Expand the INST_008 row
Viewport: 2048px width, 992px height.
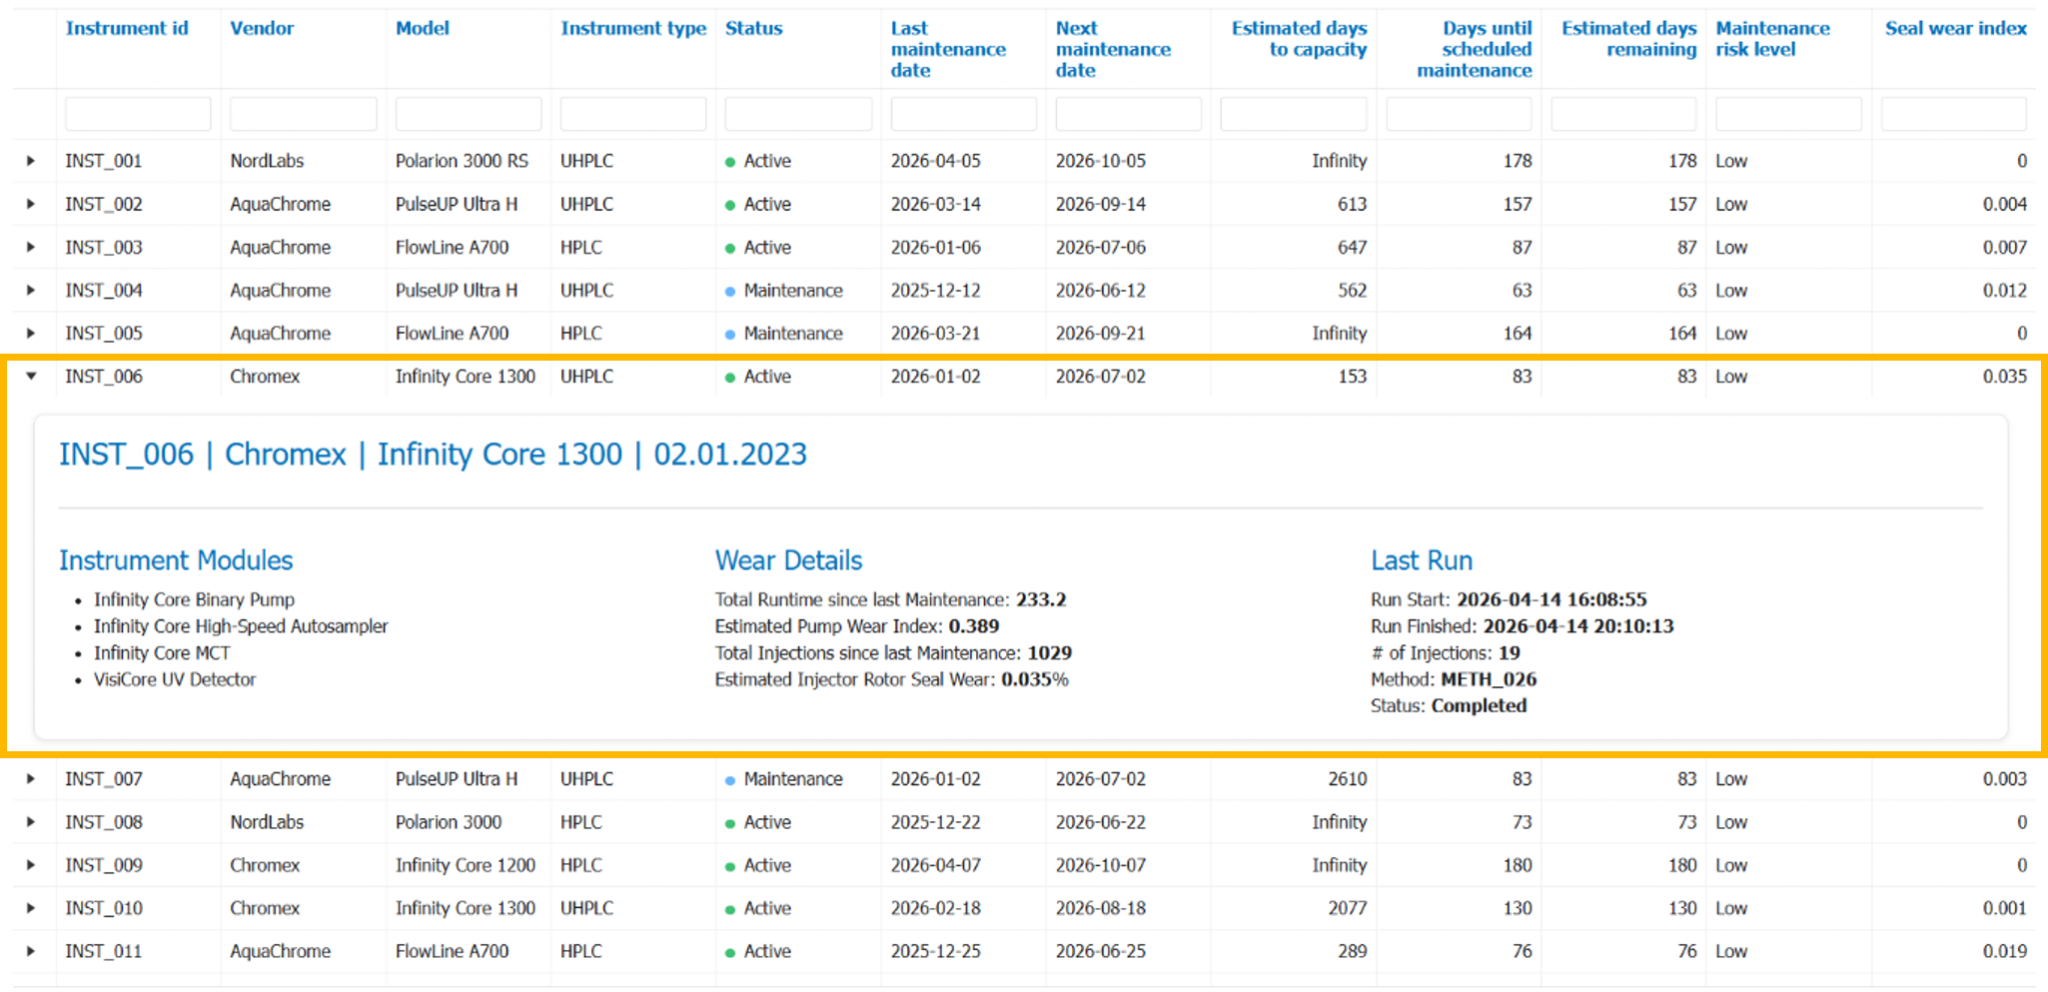click(x=31, y=822)
